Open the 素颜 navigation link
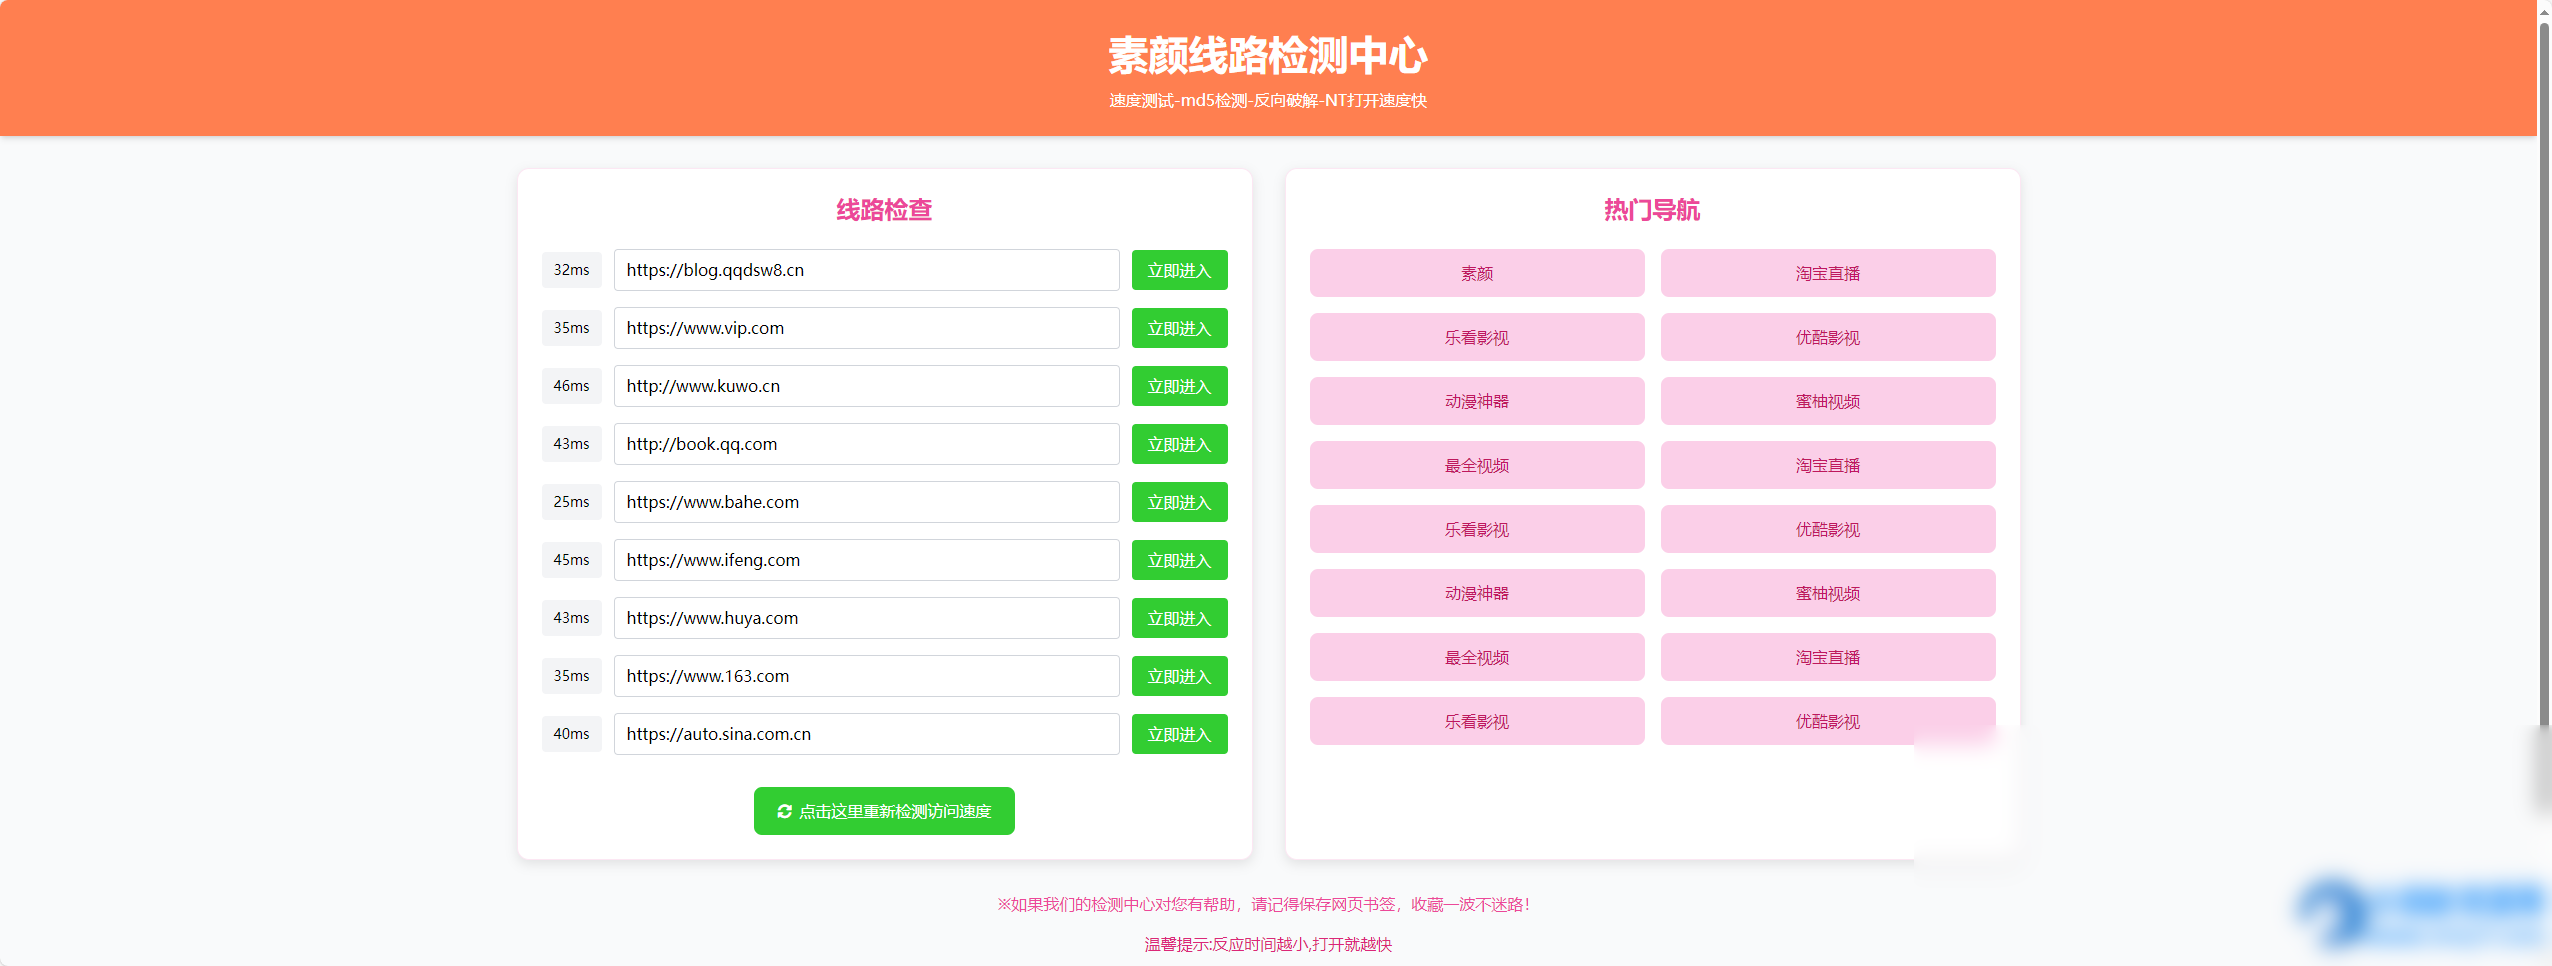Image resolution: width=2552 pixels, height=966 pixels. [x=1477, y=272]
